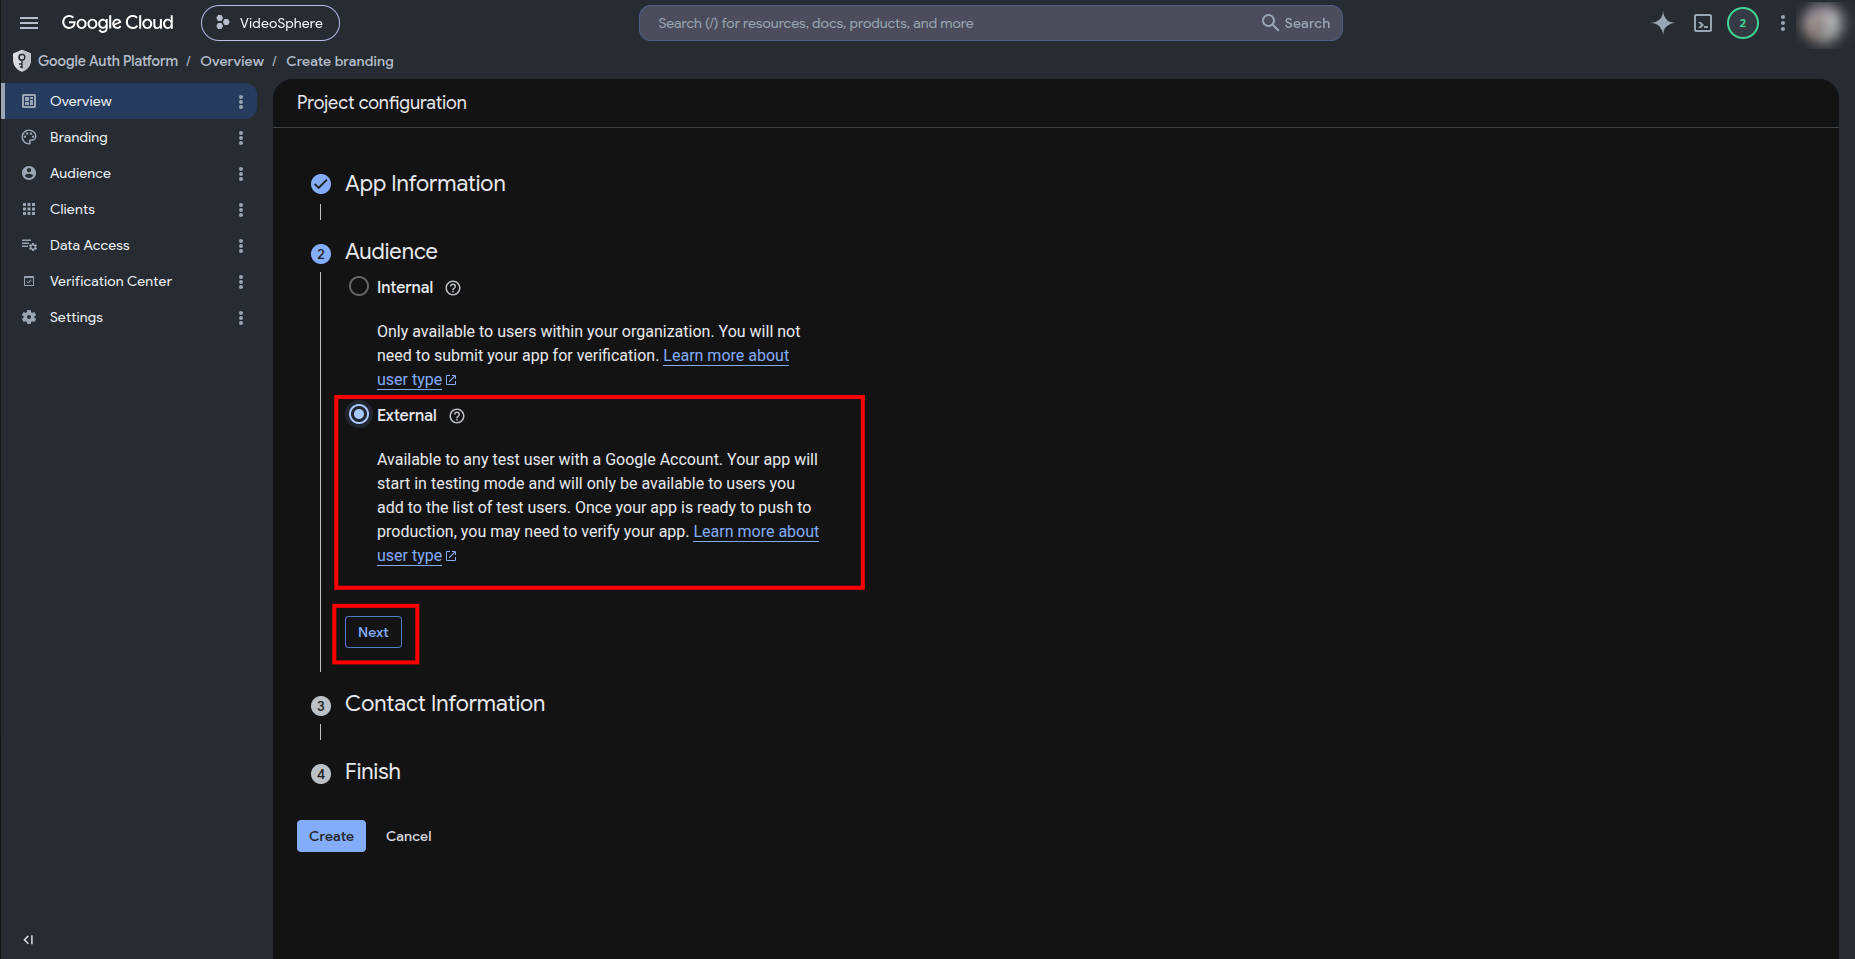Open the Verification Center three-dot menu

(241, 282)
